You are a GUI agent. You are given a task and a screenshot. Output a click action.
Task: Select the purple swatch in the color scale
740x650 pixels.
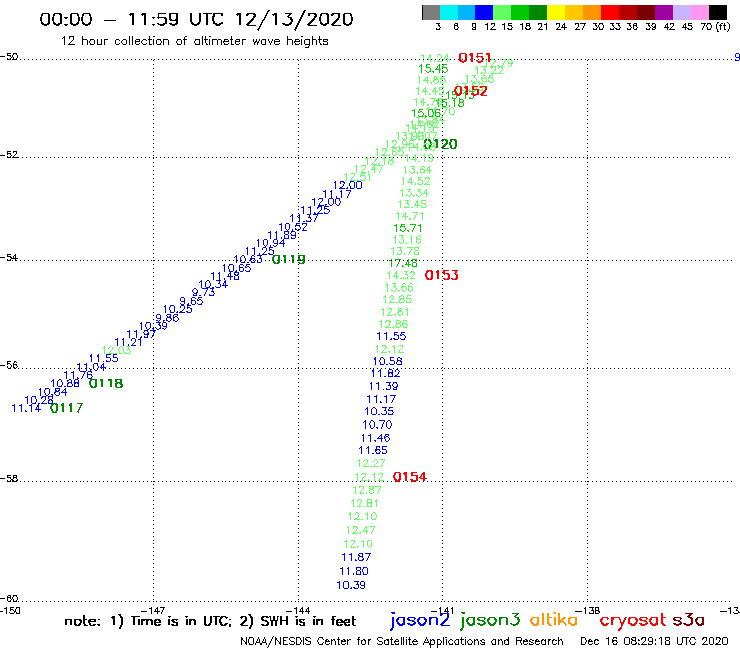pos(664,12)
